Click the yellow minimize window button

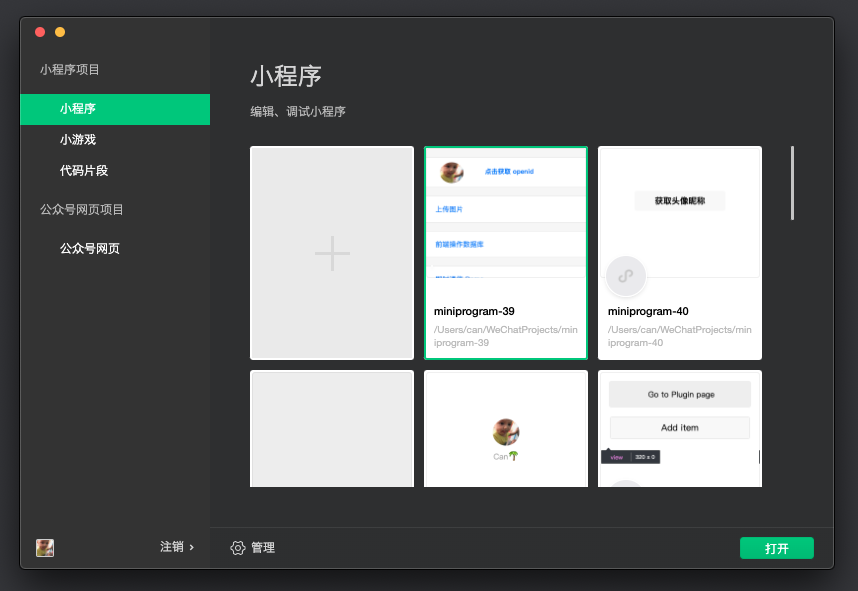[60, 32]
